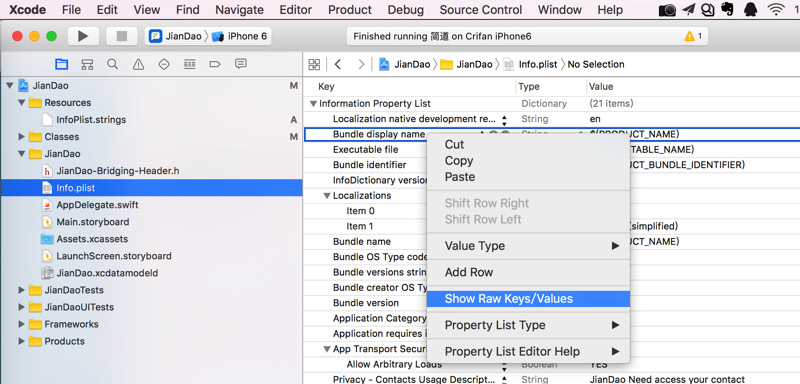800x384 pixels.
Task: Click the Stop button in toolbar
Action: click(x=121, y=36)
